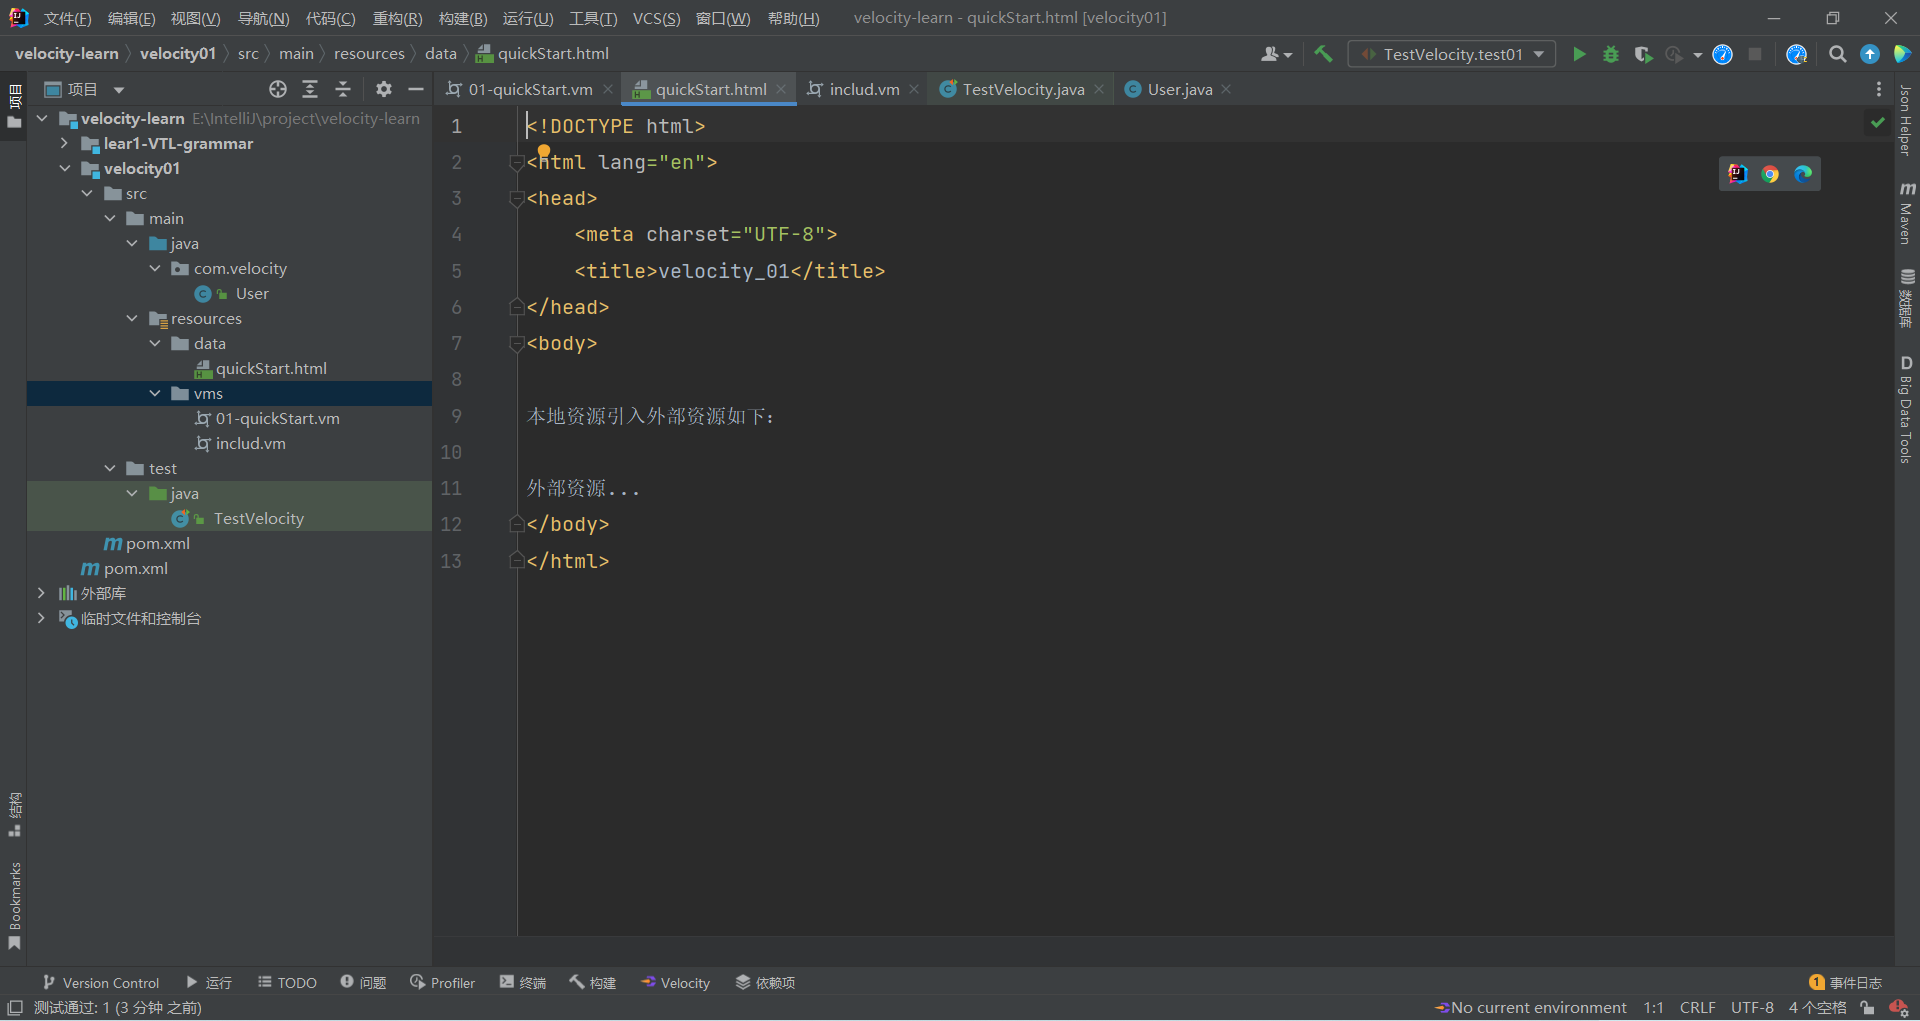The height and width of the screenshot is (1021, 1920).
Task: Click the grey stop button in toolbar
Action: (1754, 54)
